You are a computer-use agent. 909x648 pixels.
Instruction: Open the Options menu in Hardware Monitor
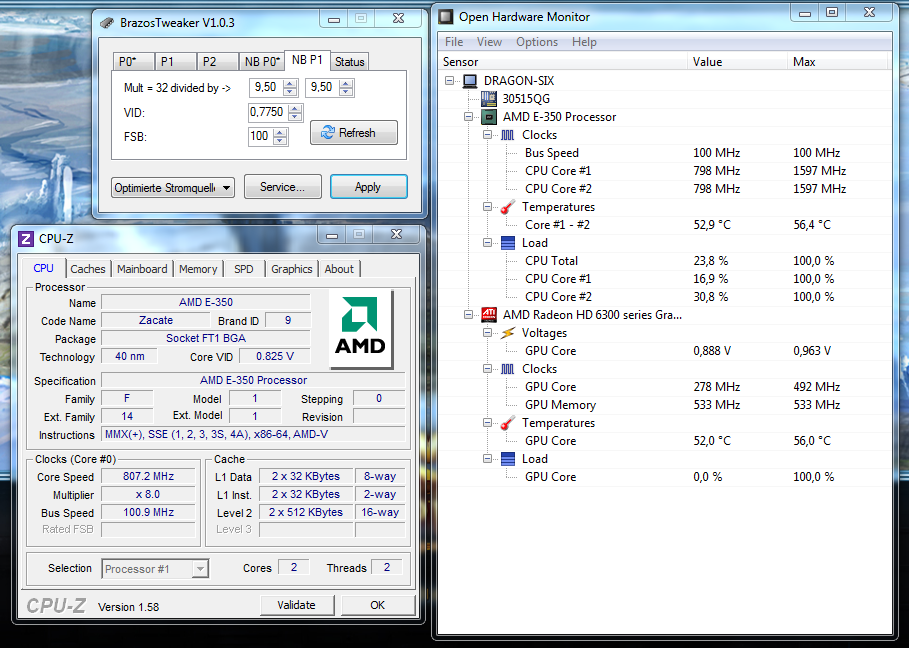[x=537, y=42]
